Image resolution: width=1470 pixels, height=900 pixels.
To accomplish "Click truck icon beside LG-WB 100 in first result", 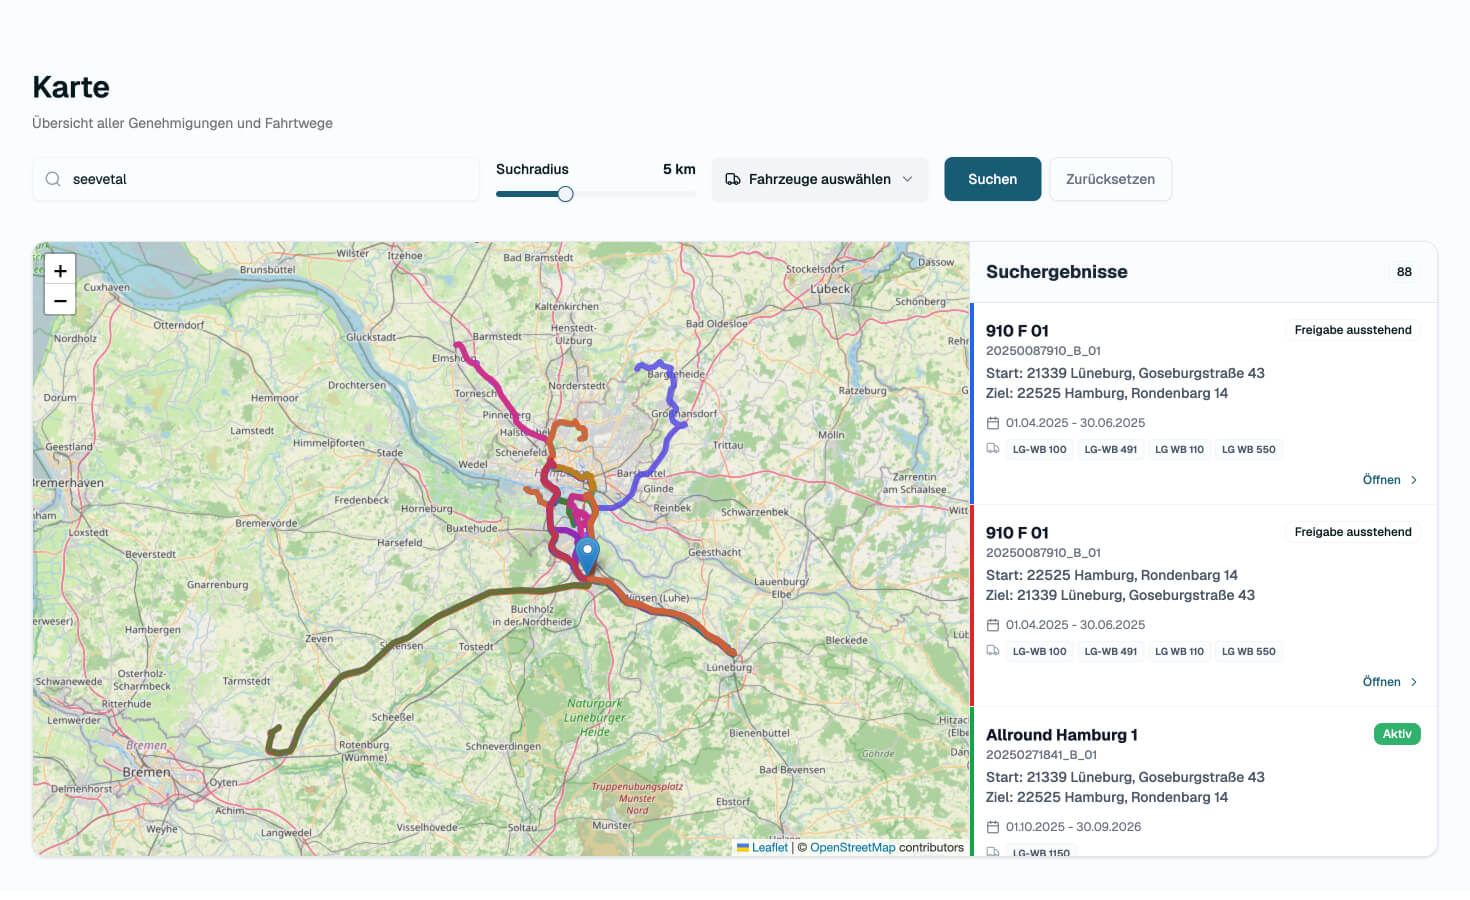I will pyautogui.click(x=993, y=449).
